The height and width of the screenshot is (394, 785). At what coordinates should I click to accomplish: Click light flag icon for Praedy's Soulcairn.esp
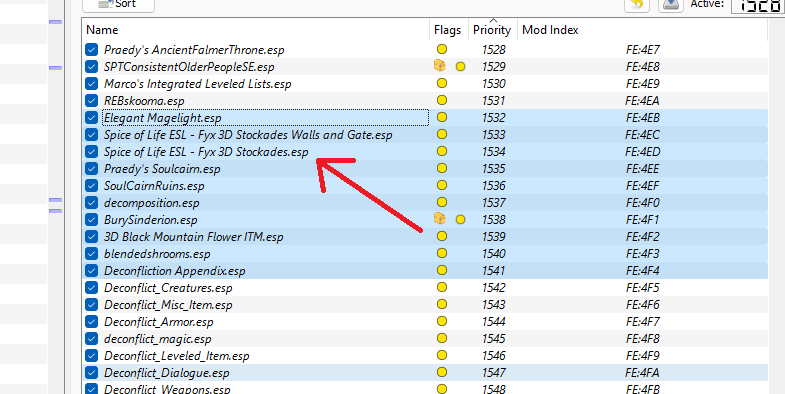click(442, 168)
